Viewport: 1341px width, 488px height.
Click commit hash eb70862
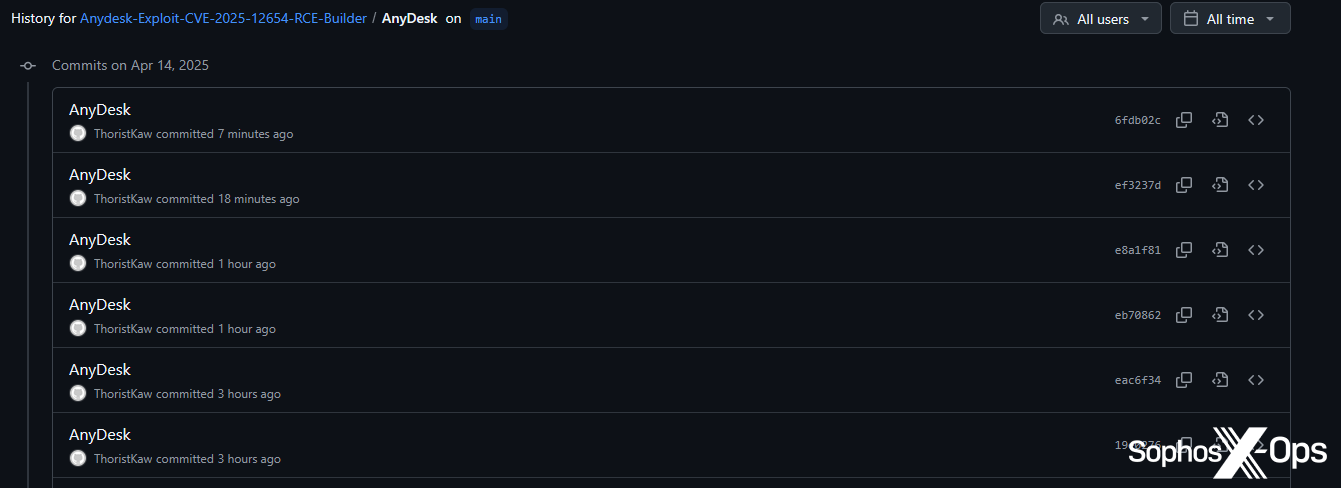(x=1138, y=315)
